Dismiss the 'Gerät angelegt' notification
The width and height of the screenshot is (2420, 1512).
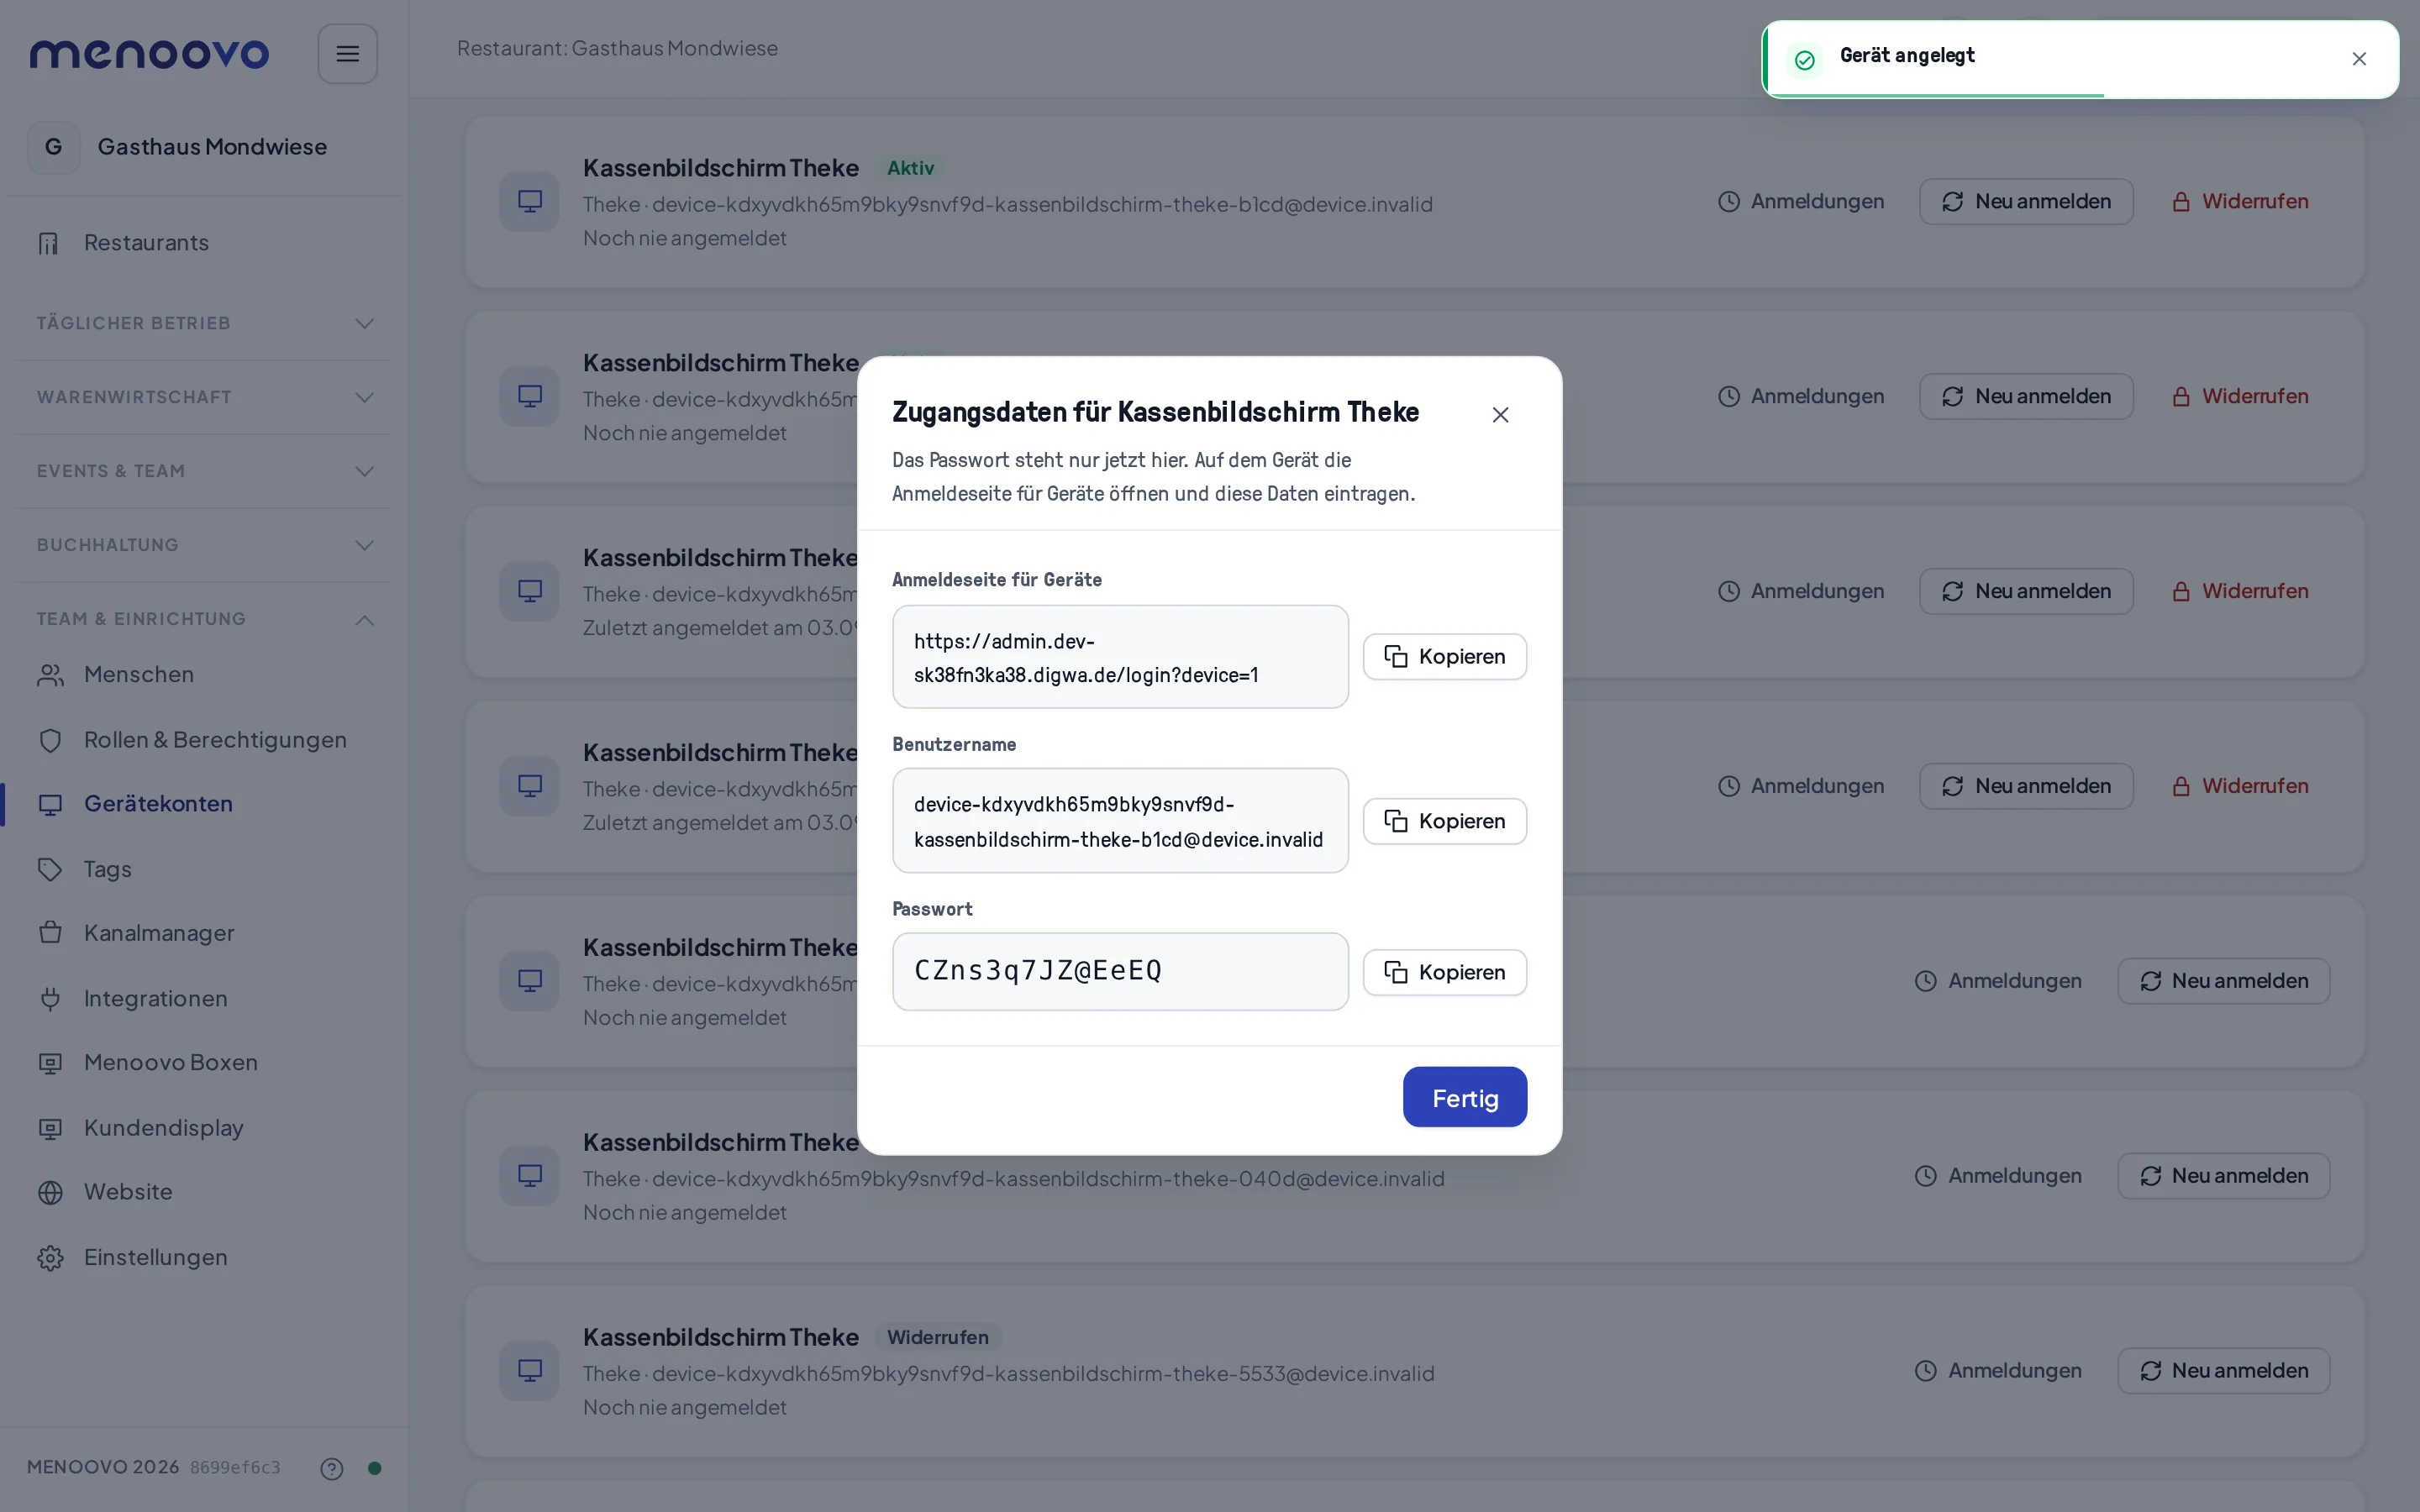2359,59
